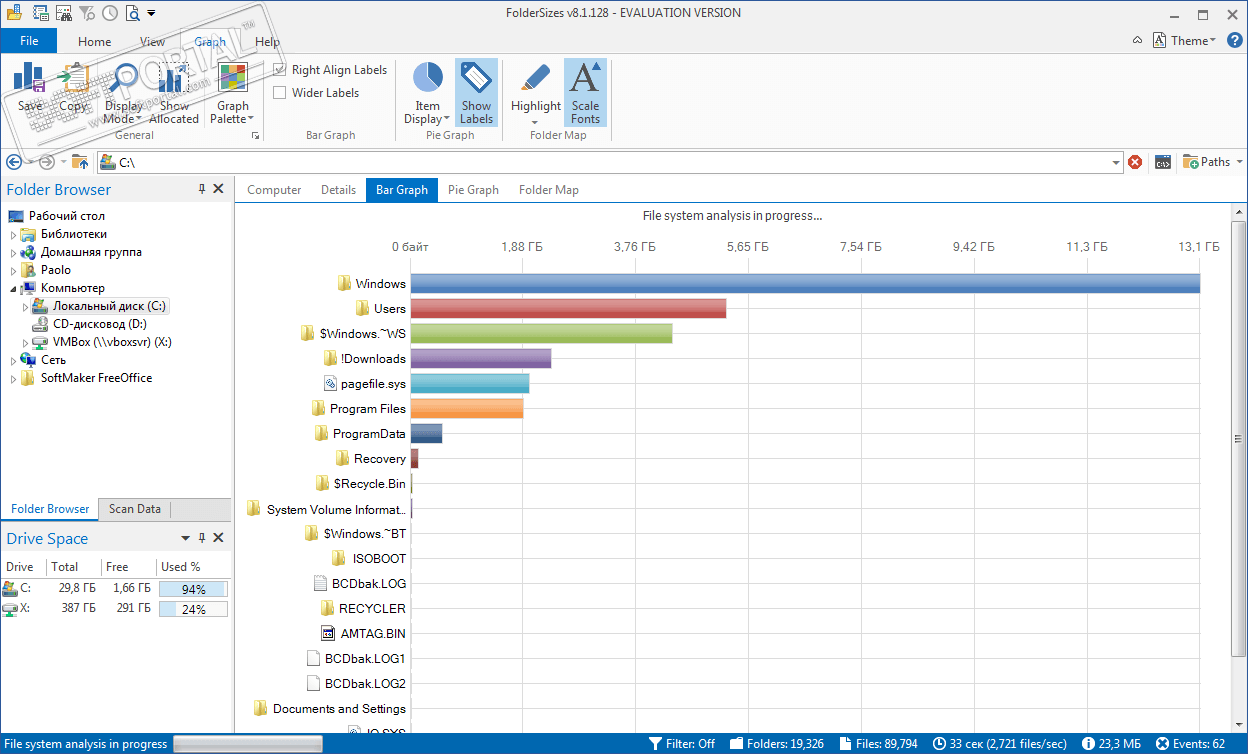
Task: Collapse the Компьютер tree node
Action: [x=14, y=289]
